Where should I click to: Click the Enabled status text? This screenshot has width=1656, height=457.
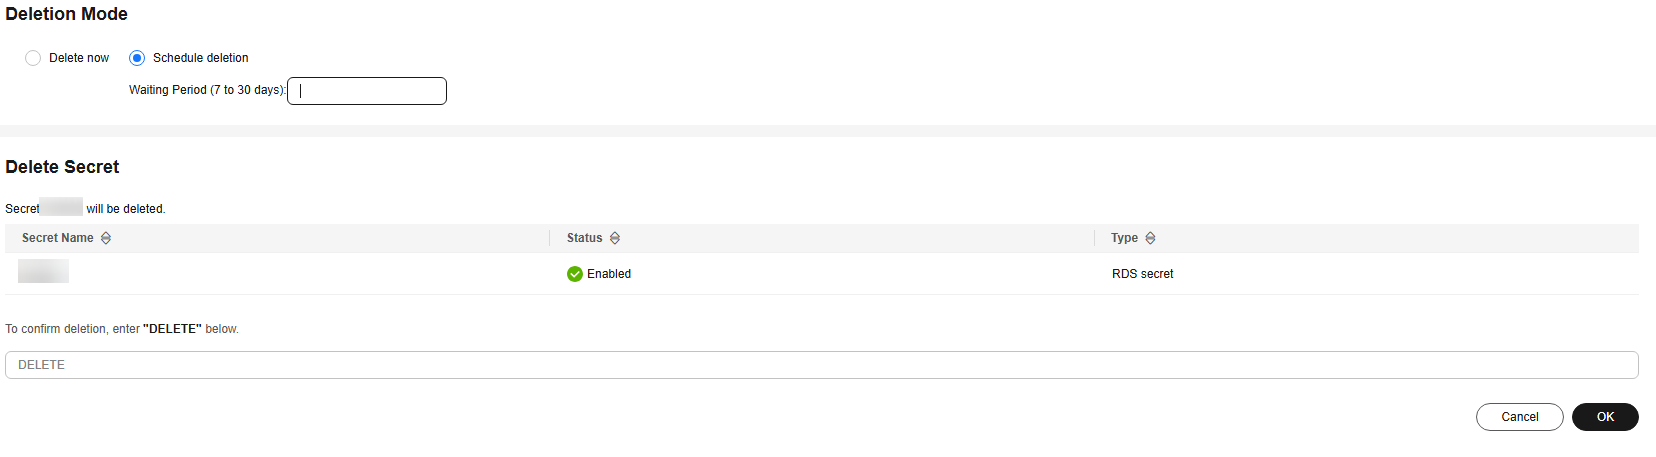tap(608, 274)
